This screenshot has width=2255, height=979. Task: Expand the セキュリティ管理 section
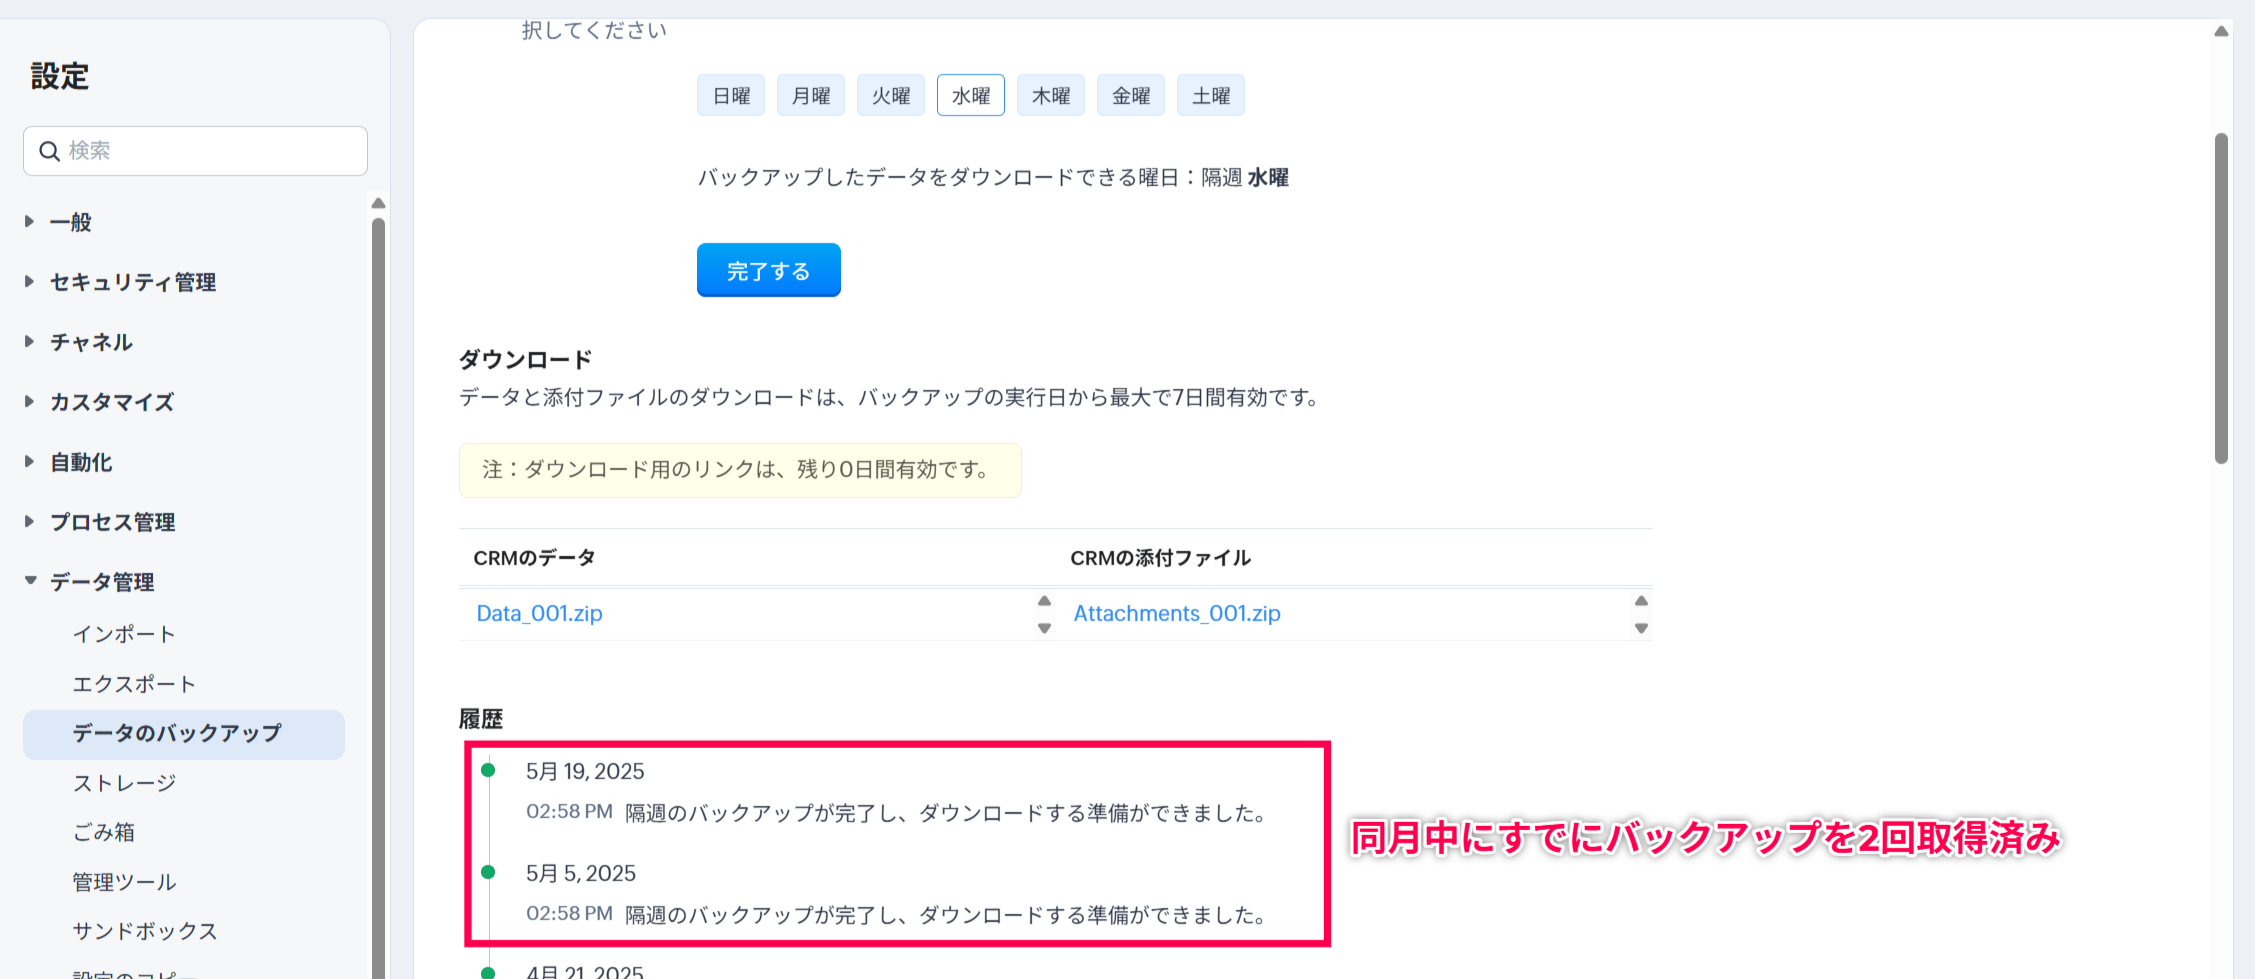[x=132, y=282]
